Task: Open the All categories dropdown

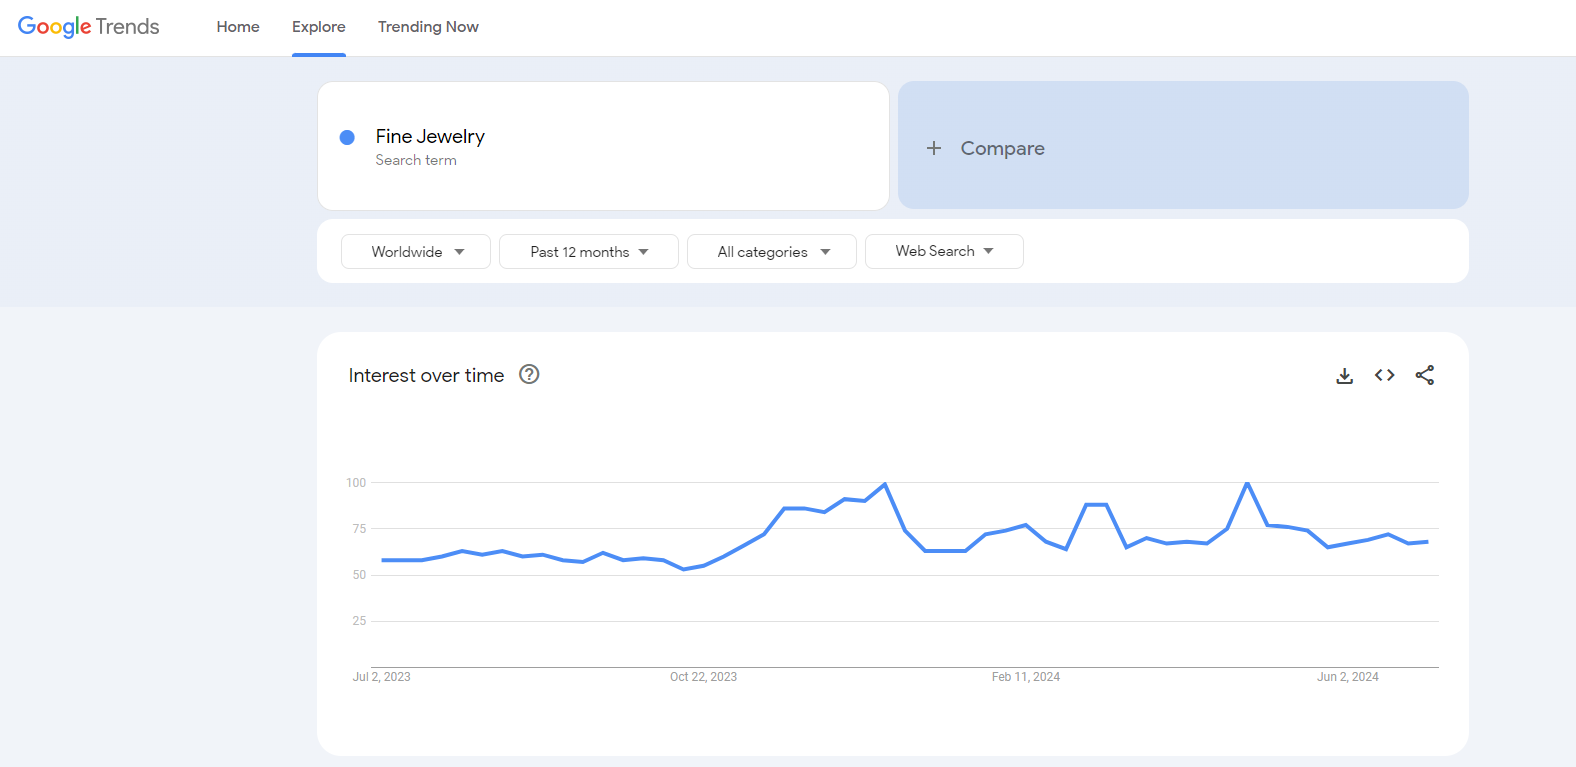Action: pyautogui.click(x=772, y=251)
